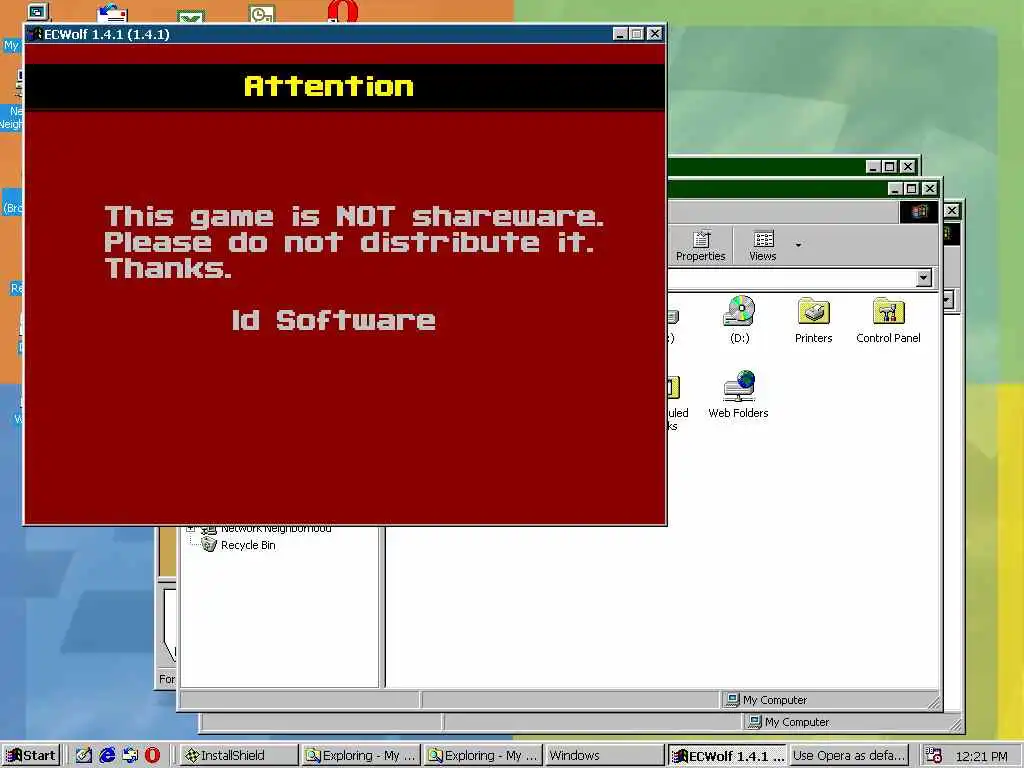
Task: Minimize the second green-titled Explorer window
Action: tap(895, 189)
